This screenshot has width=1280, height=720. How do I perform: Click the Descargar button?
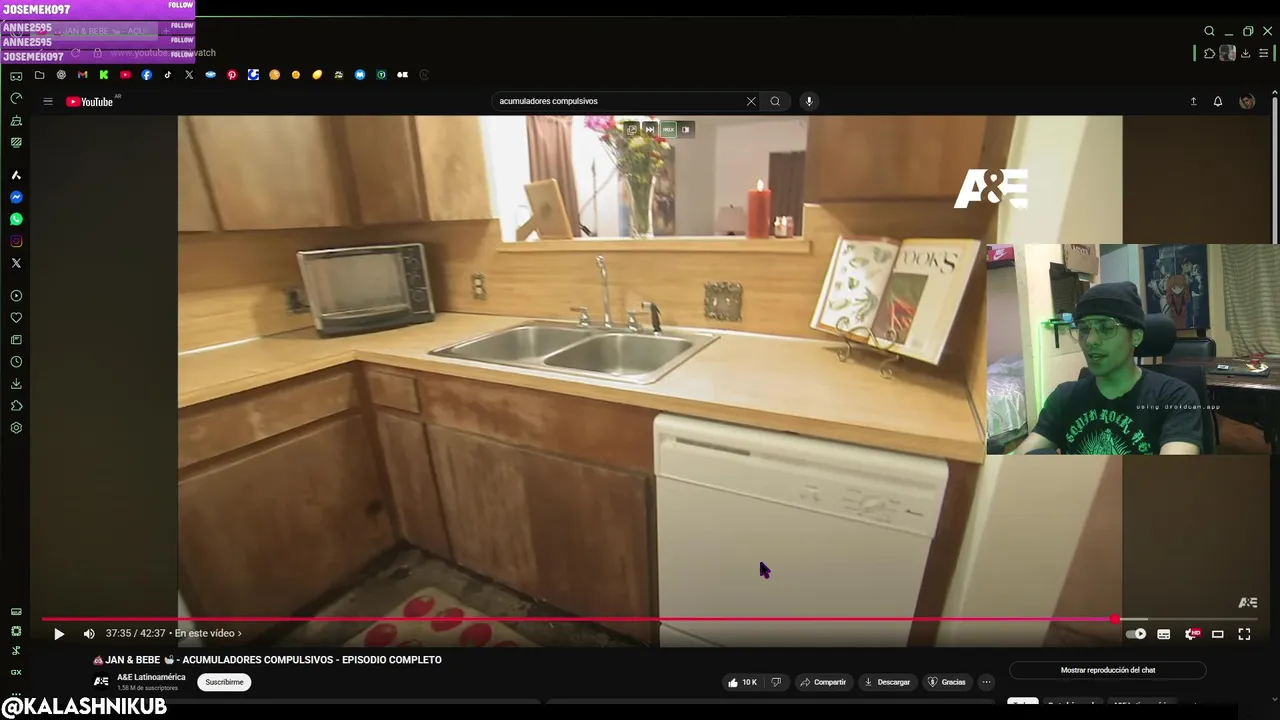coord(887,682)
